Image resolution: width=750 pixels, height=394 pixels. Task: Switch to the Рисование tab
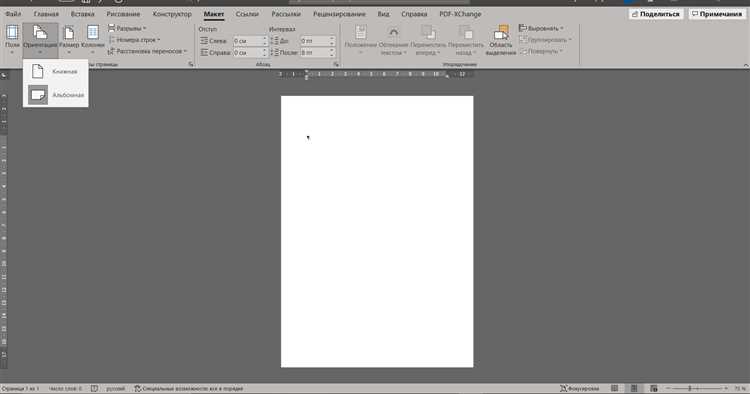[123, 14]
